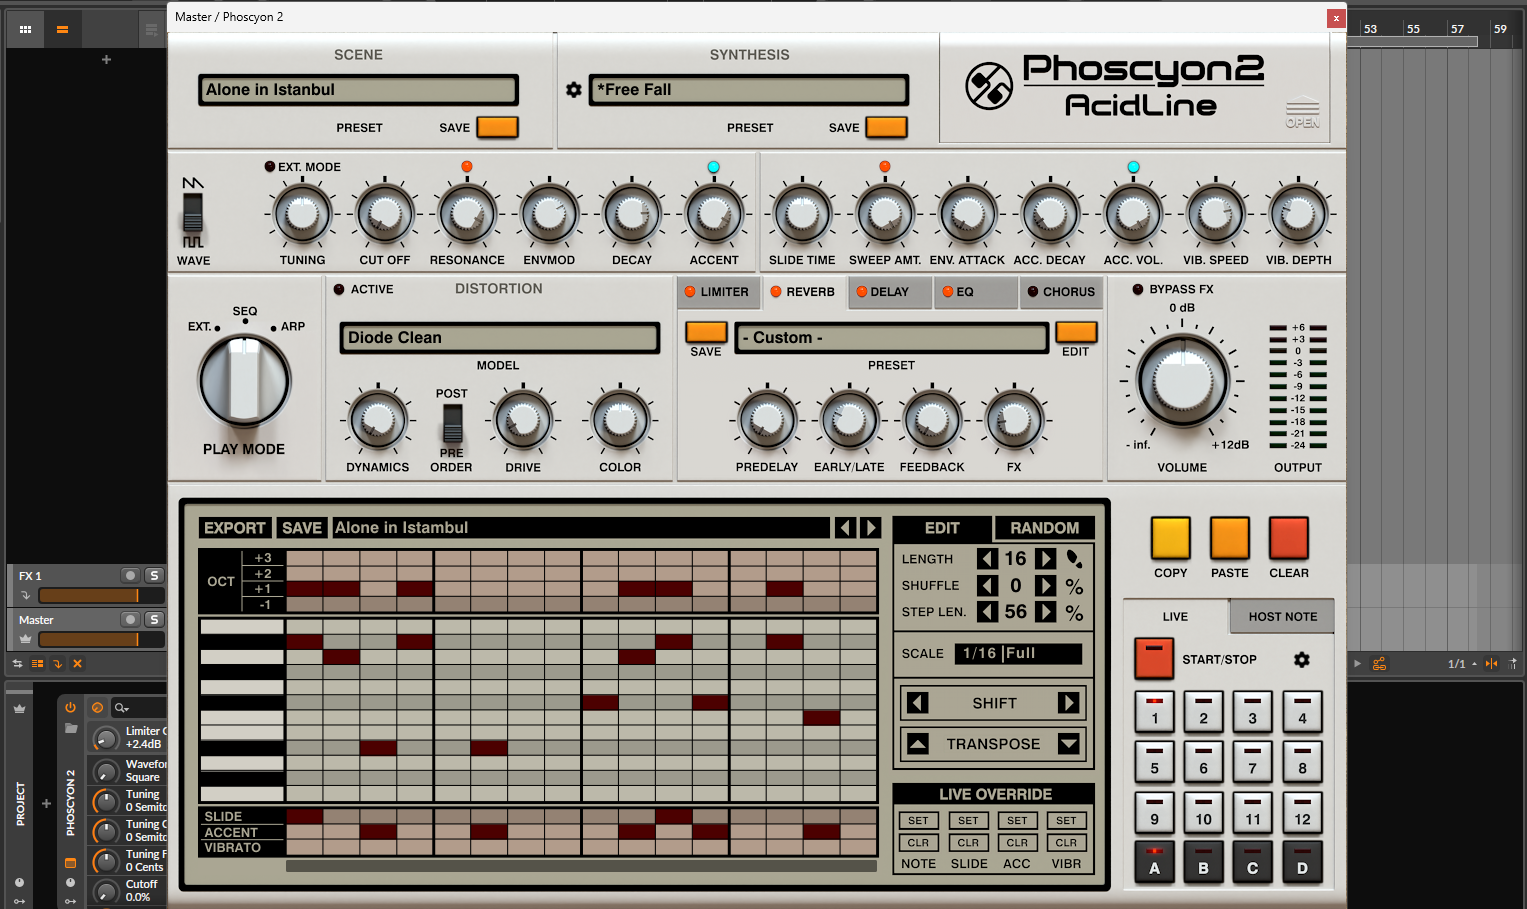The height and width of the screenshot is (909, 1527).
Task: Click Bitwig orange list view icon
Action: (62, 30)
